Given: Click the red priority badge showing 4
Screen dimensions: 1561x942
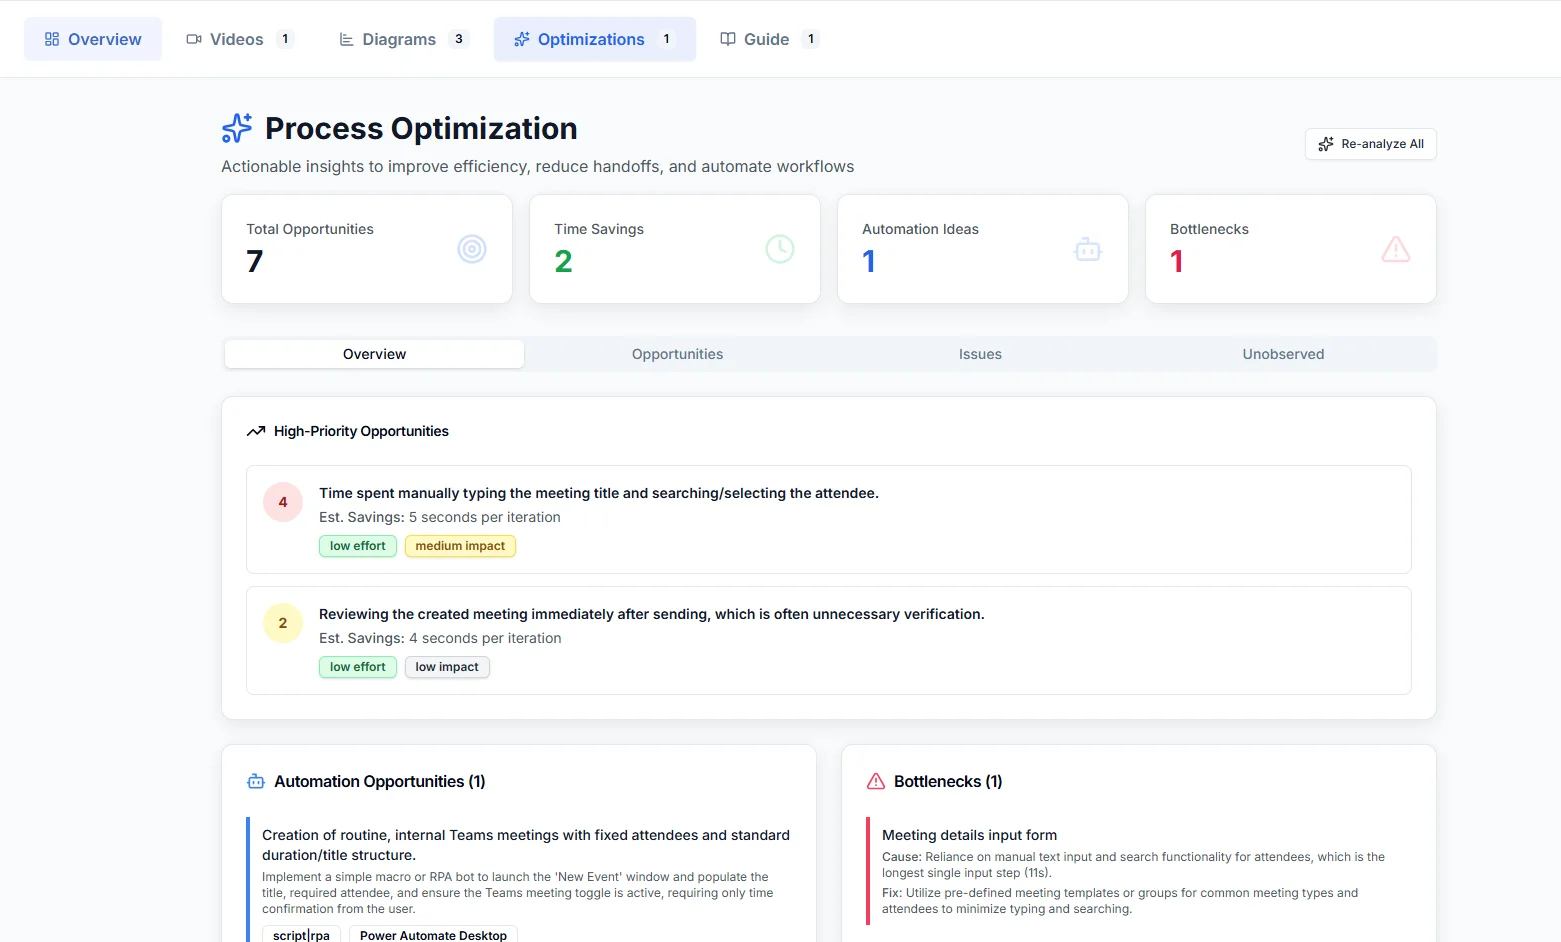Looking at the screenshot, I should [x=282, y=502].
